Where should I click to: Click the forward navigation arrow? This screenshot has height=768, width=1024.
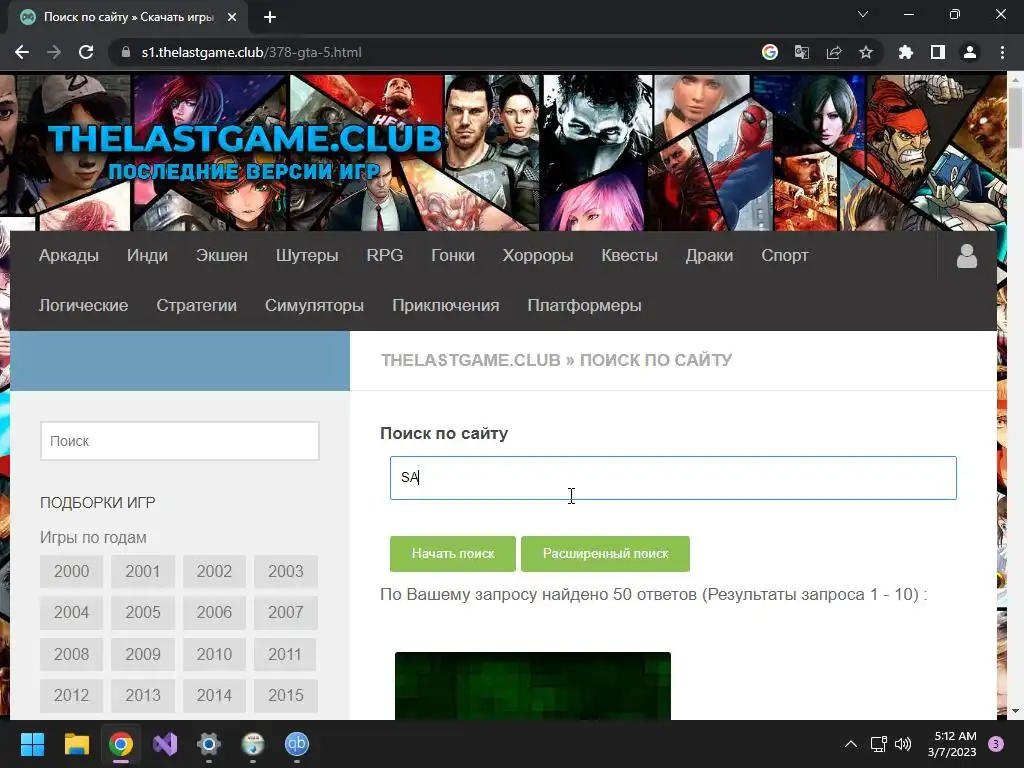[x=54, y=52]
